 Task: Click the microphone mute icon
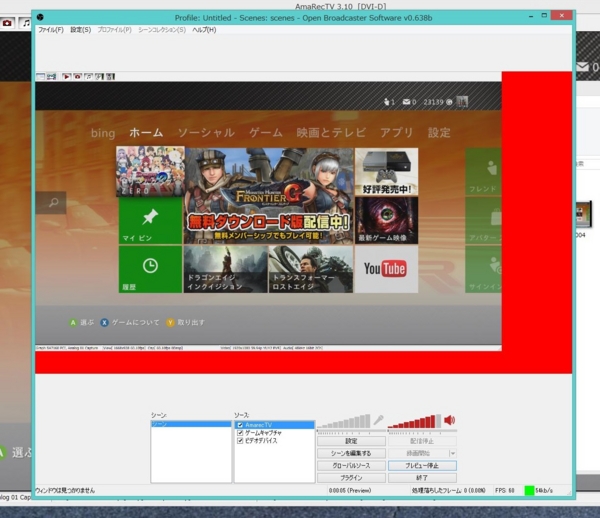(378, 420)
